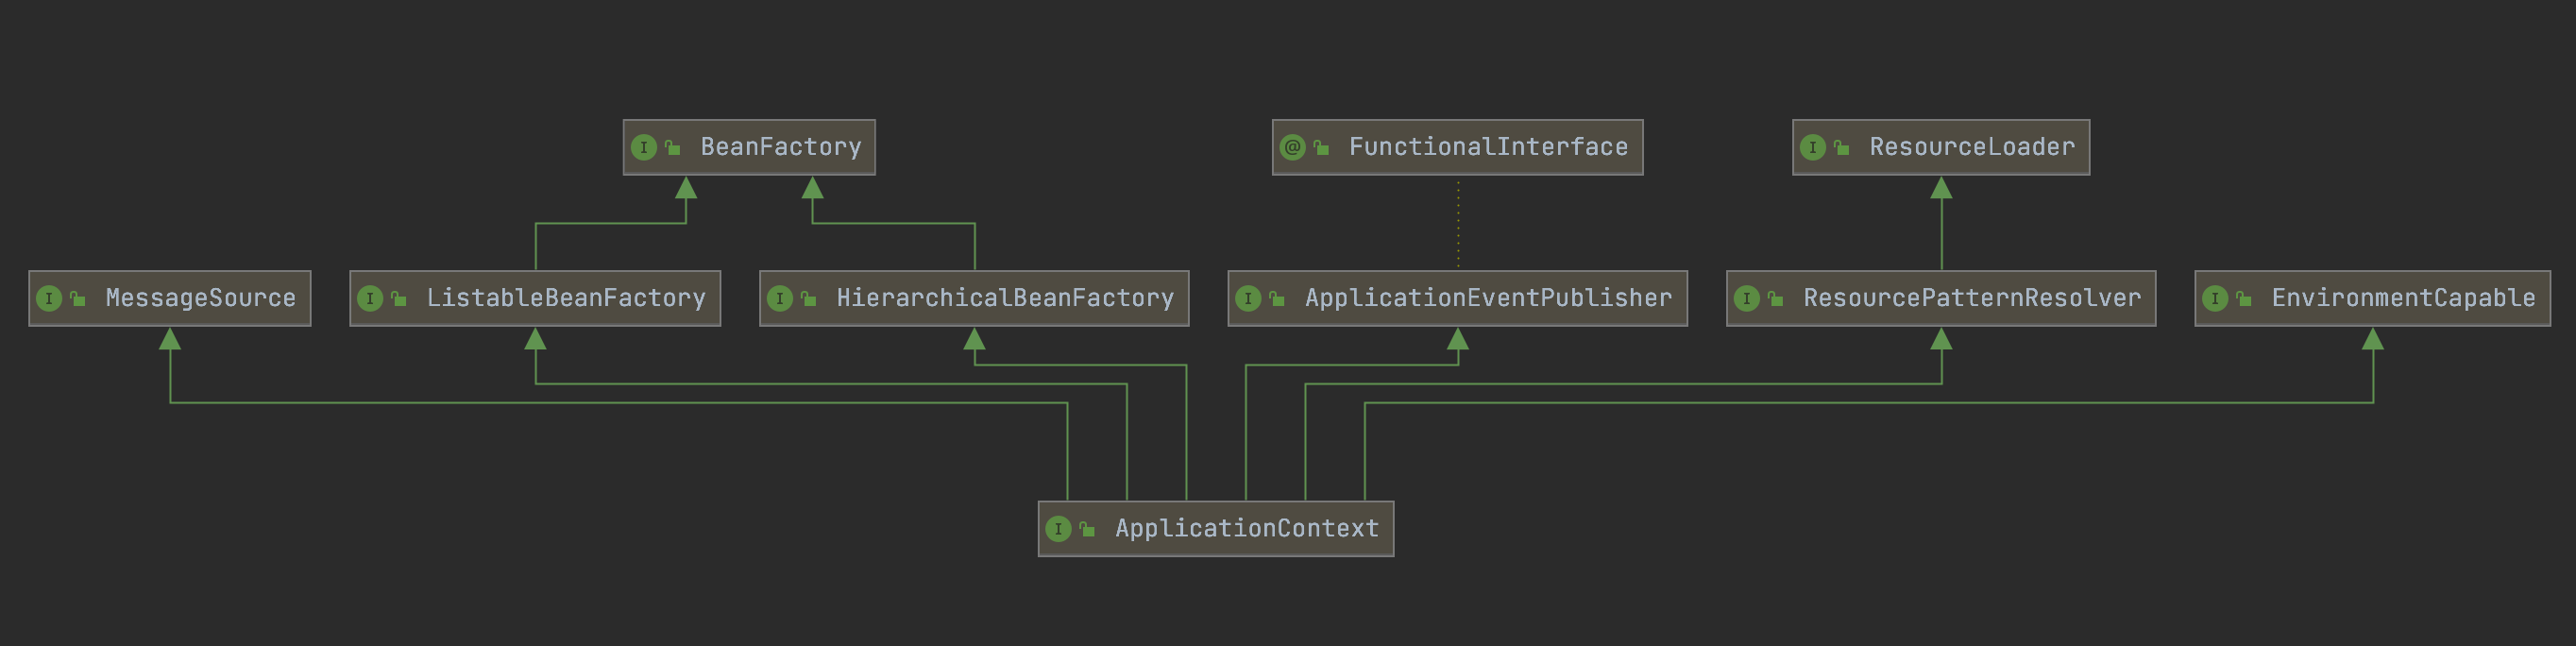Click the interface icon on ApplicationEventPublisher node
Screen dimensions: 2576x646
1248,298
